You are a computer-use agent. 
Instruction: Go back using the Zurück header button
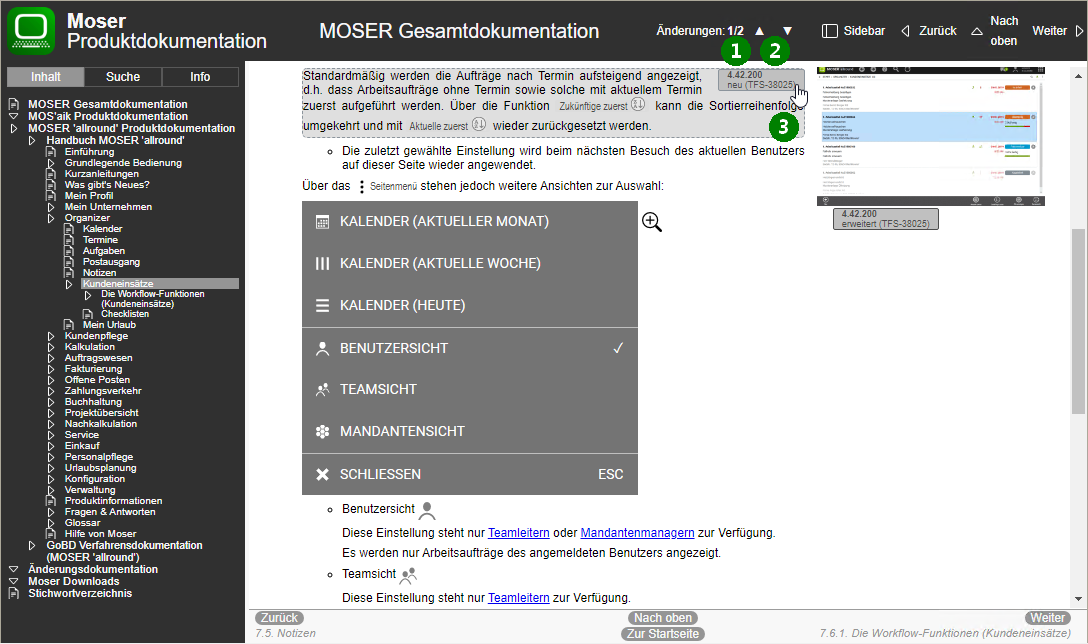tap(929, 31)
